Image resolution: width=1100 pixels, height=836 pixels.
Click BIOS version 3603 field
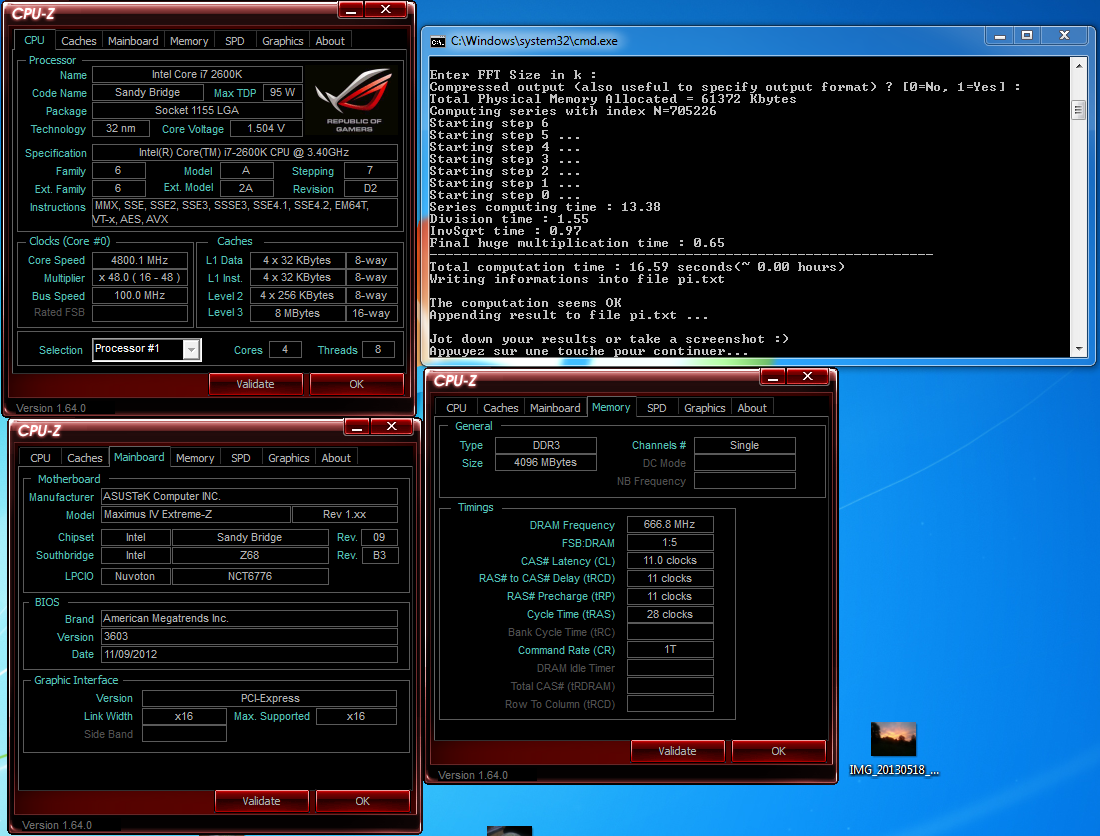[249, 637]
